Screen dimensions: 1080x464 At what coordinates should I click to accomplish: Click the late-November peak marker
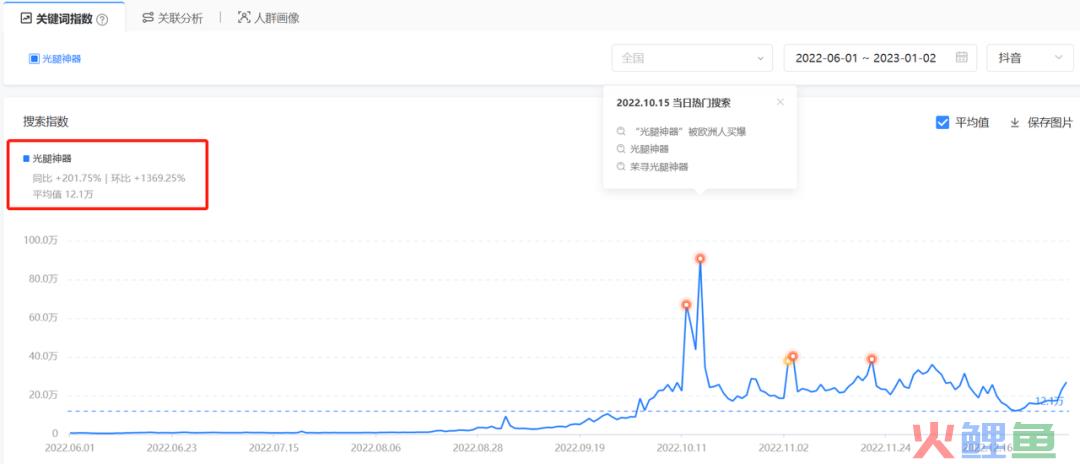pyautogui.click(x=872, y=359)
